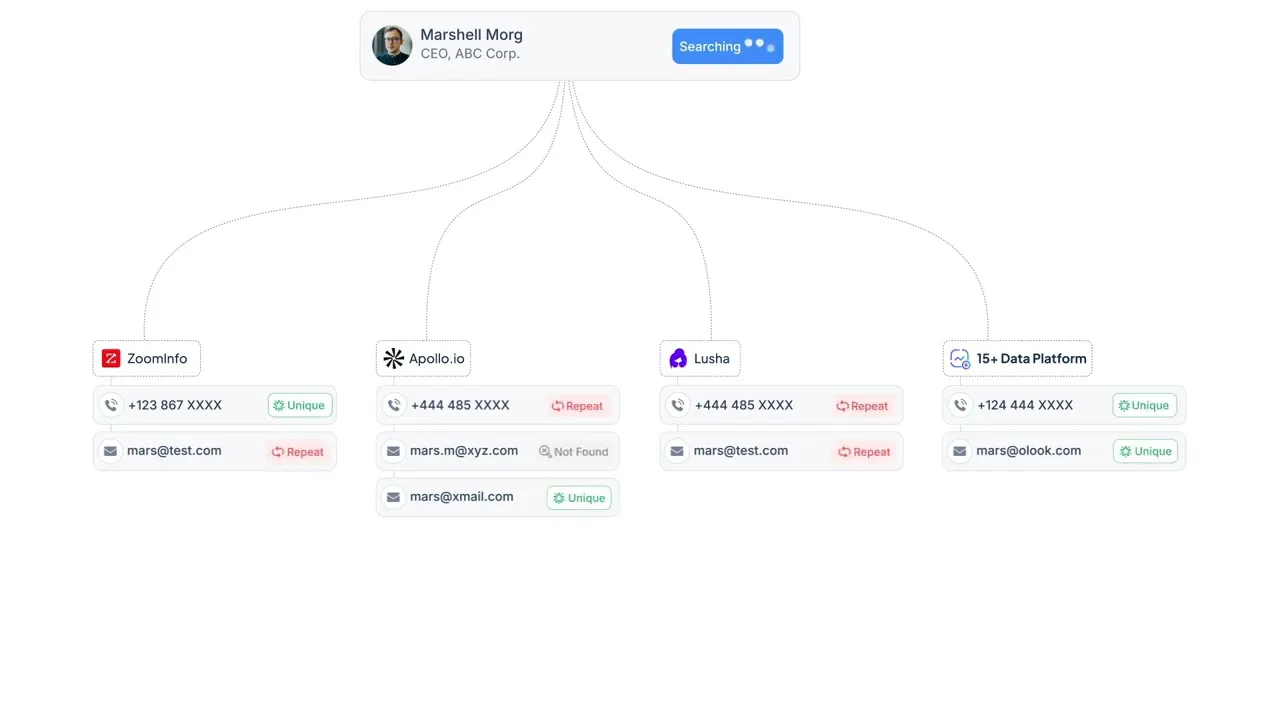1280x720 pixels.
Task: Click the blue Searching button
Action: pos(727,46)
